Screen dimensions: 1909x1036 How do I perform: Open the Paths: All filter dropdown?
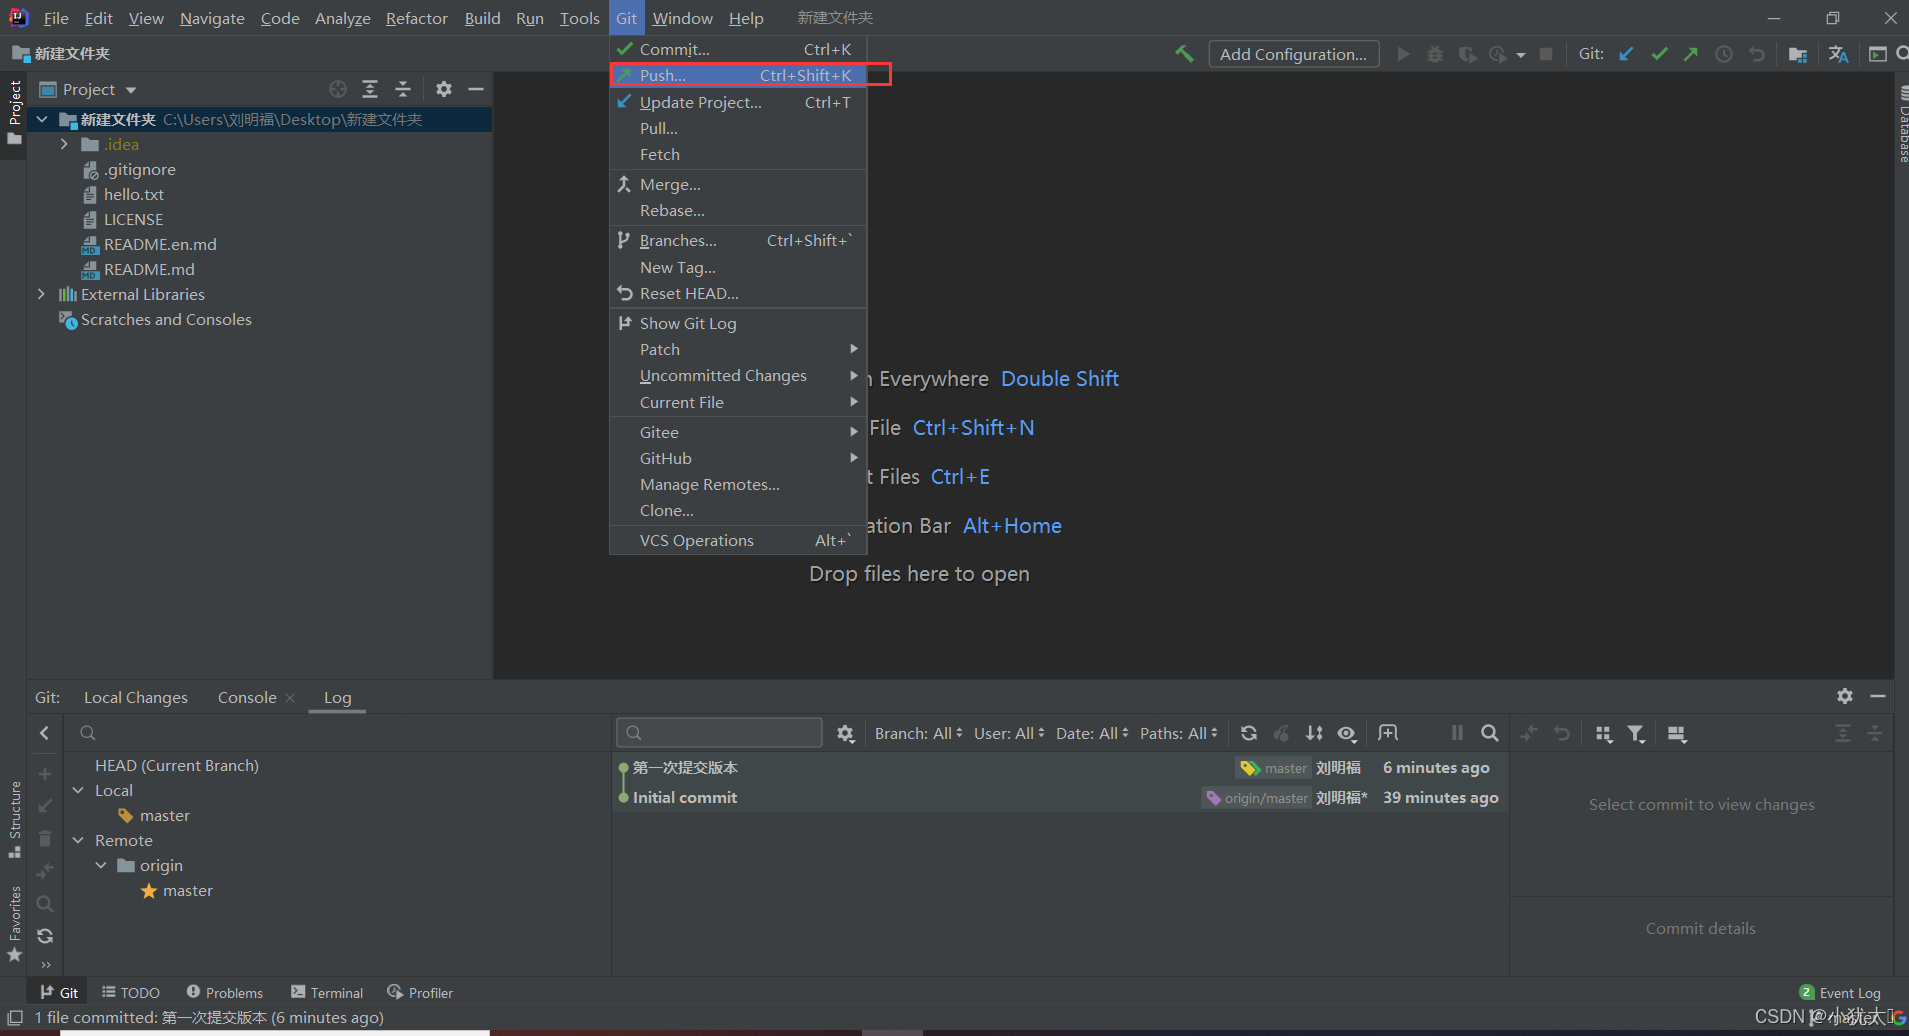(x=1179, y=733)
